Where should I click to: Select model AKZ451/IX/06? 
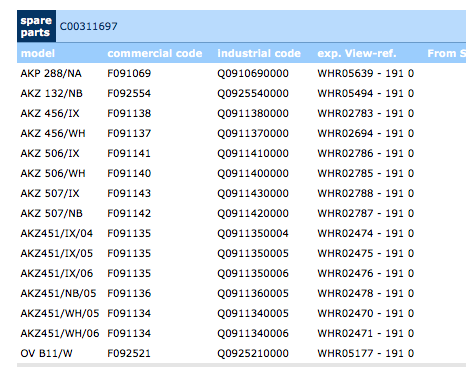click(57, 273)
